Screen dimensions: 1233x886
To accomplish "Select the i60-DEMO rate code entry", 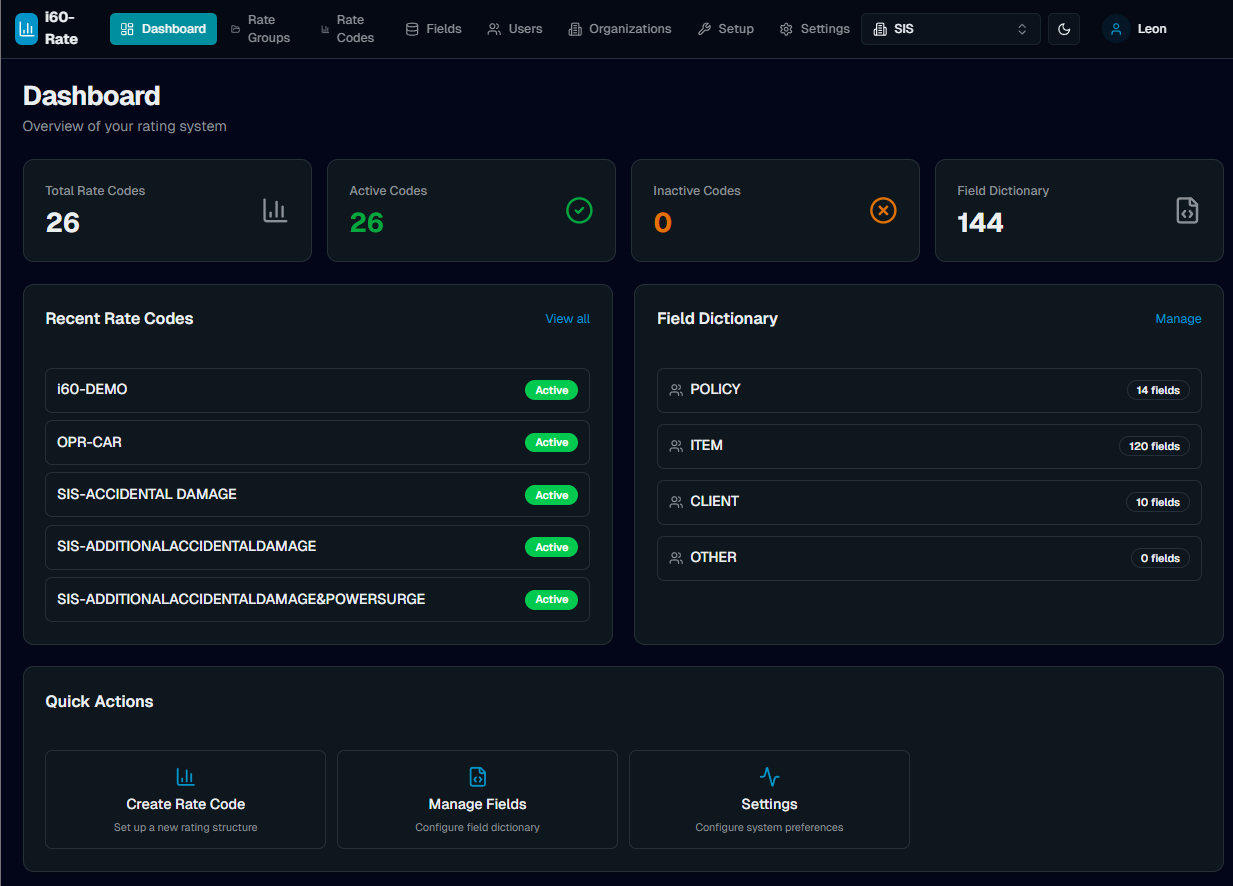I will coord(317,390).
